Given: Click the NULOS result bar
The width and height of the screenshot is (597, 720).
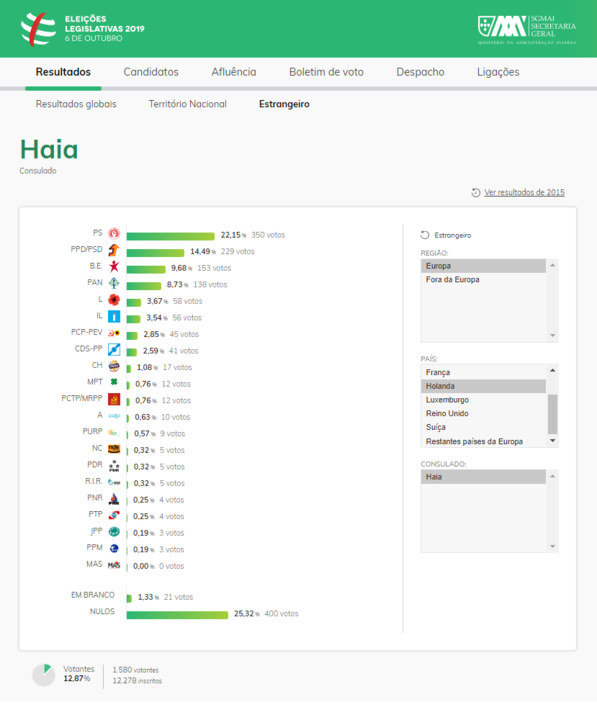Looking at the screenshot, I should pyautogui.click(x=177, y=615).
